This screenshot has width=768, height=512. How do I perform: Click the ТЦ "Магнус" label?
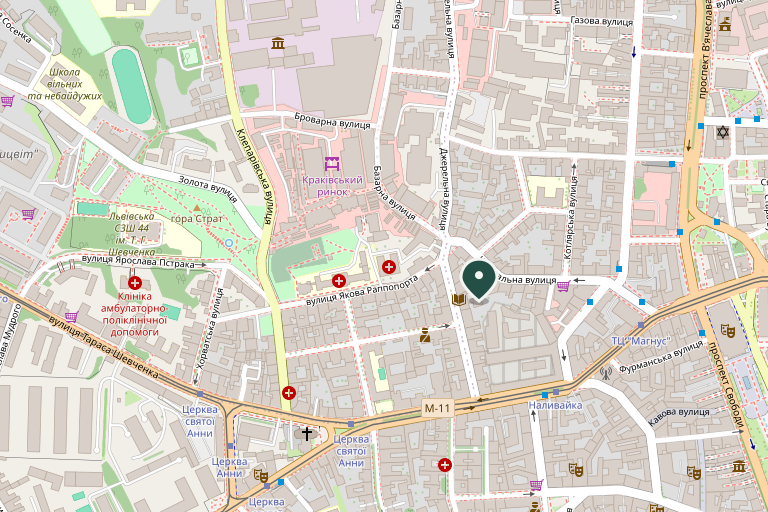click(641, 341)
